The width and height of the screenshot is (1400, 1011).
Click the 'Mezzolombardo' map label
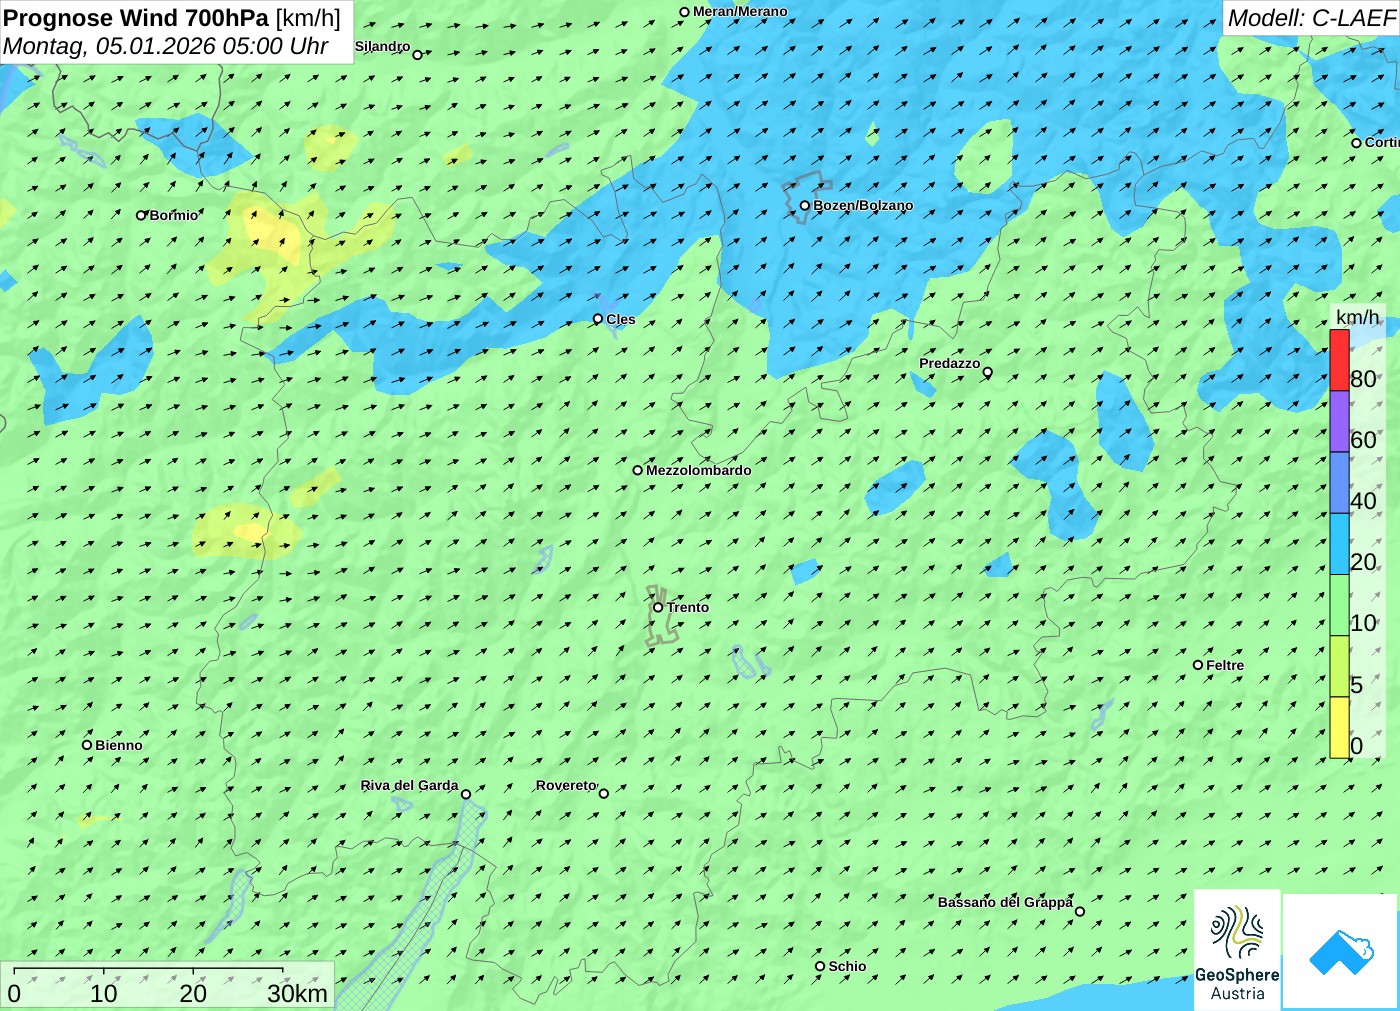point(698,470)
